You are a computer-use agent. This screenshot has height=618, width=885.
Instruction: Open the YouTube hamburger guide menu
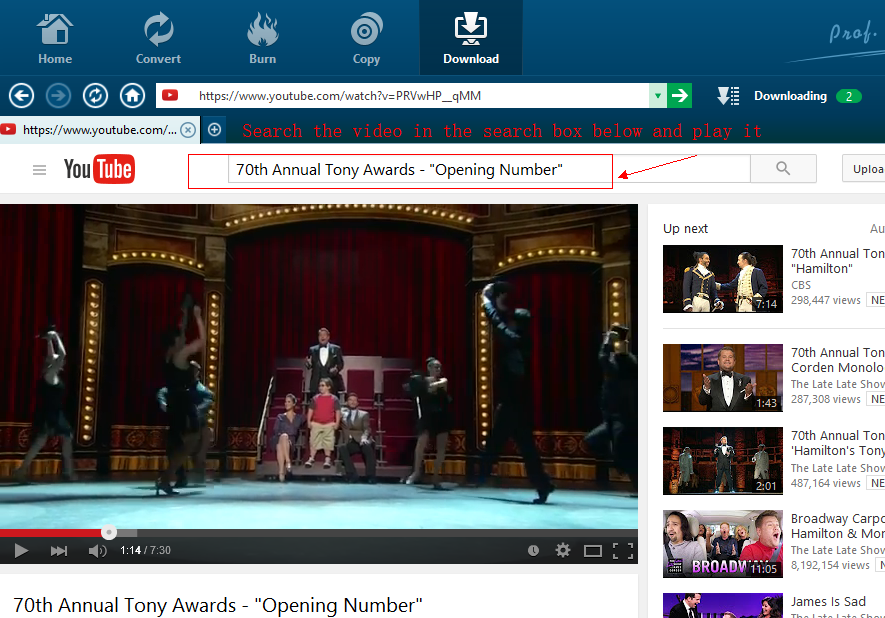click(40, 169)
